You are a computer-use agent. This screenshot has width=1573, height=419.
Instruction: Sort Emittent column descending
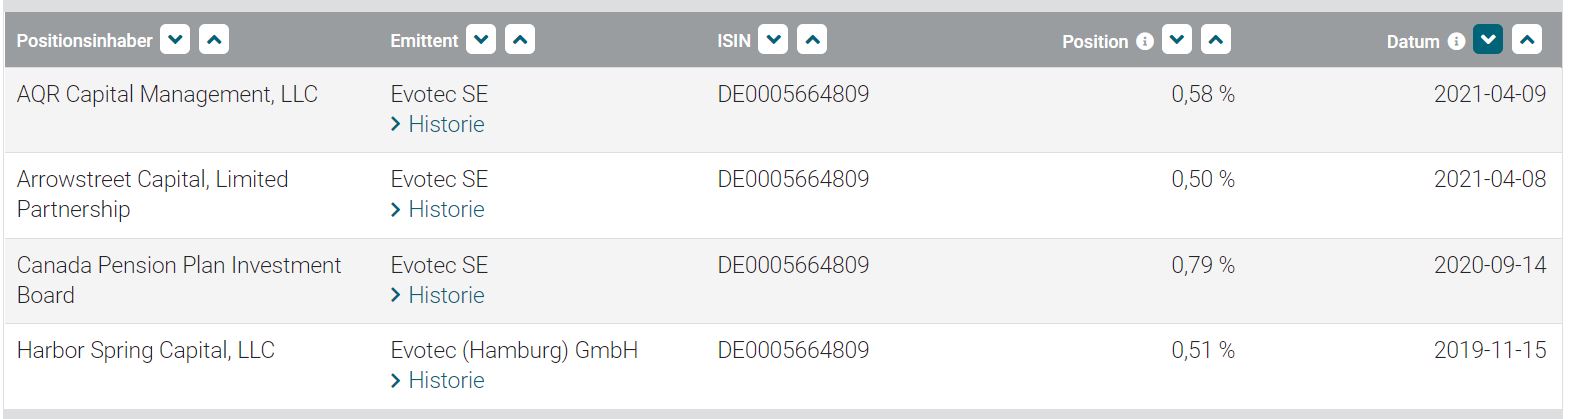pos(481,40)
